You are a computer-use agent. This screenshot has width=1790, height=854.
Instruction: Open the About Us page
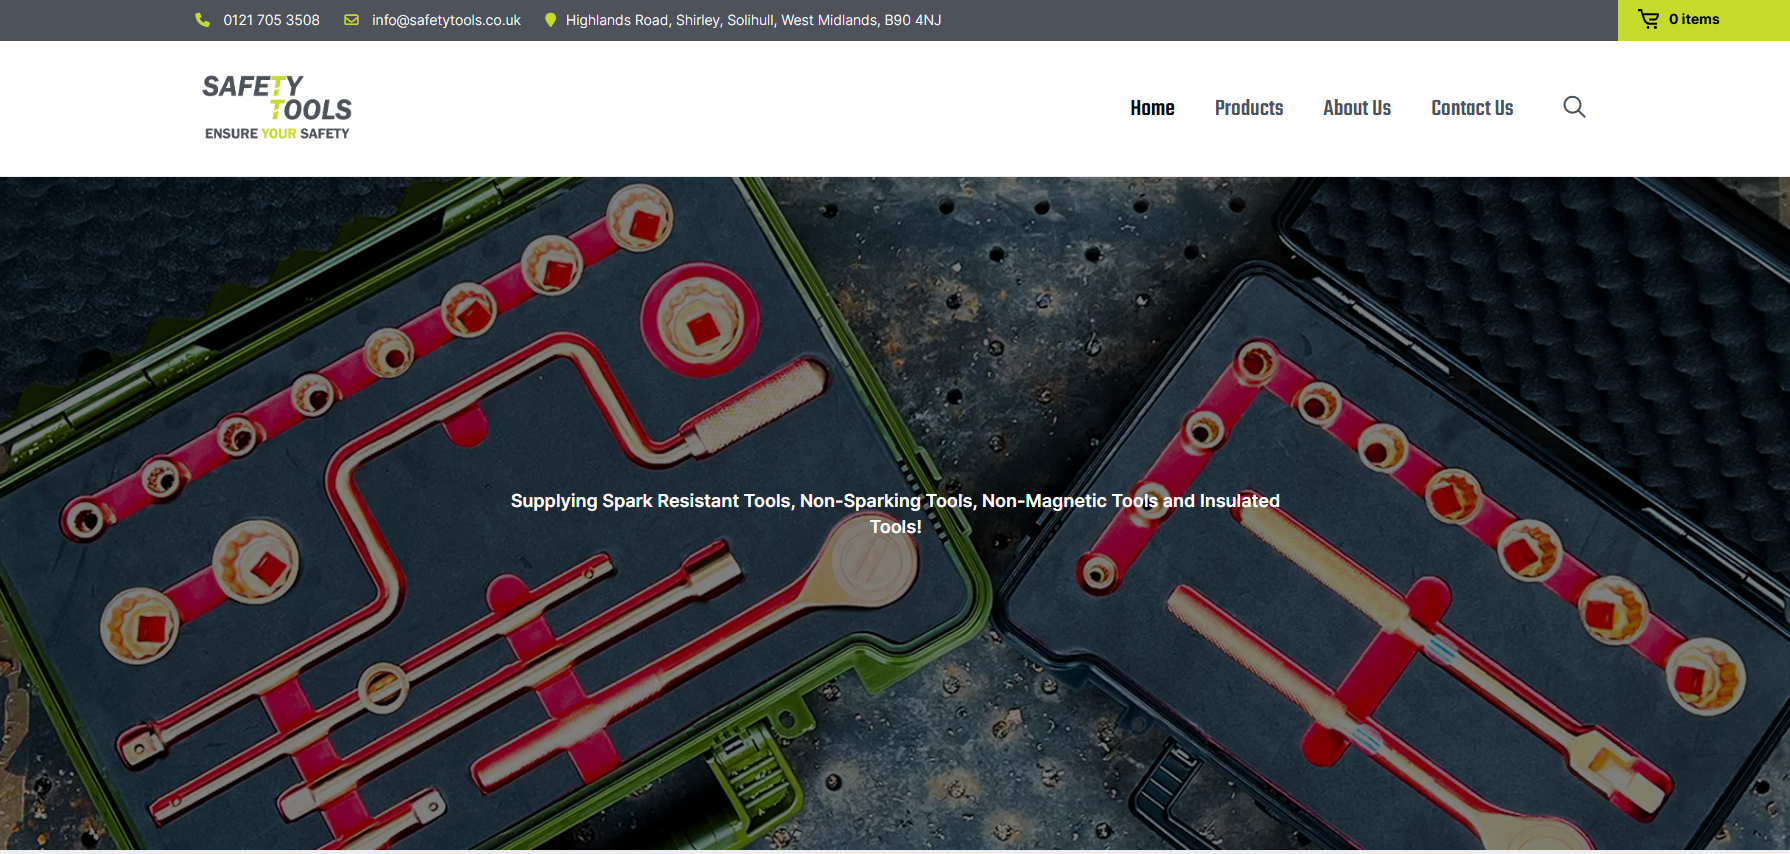1357,108
